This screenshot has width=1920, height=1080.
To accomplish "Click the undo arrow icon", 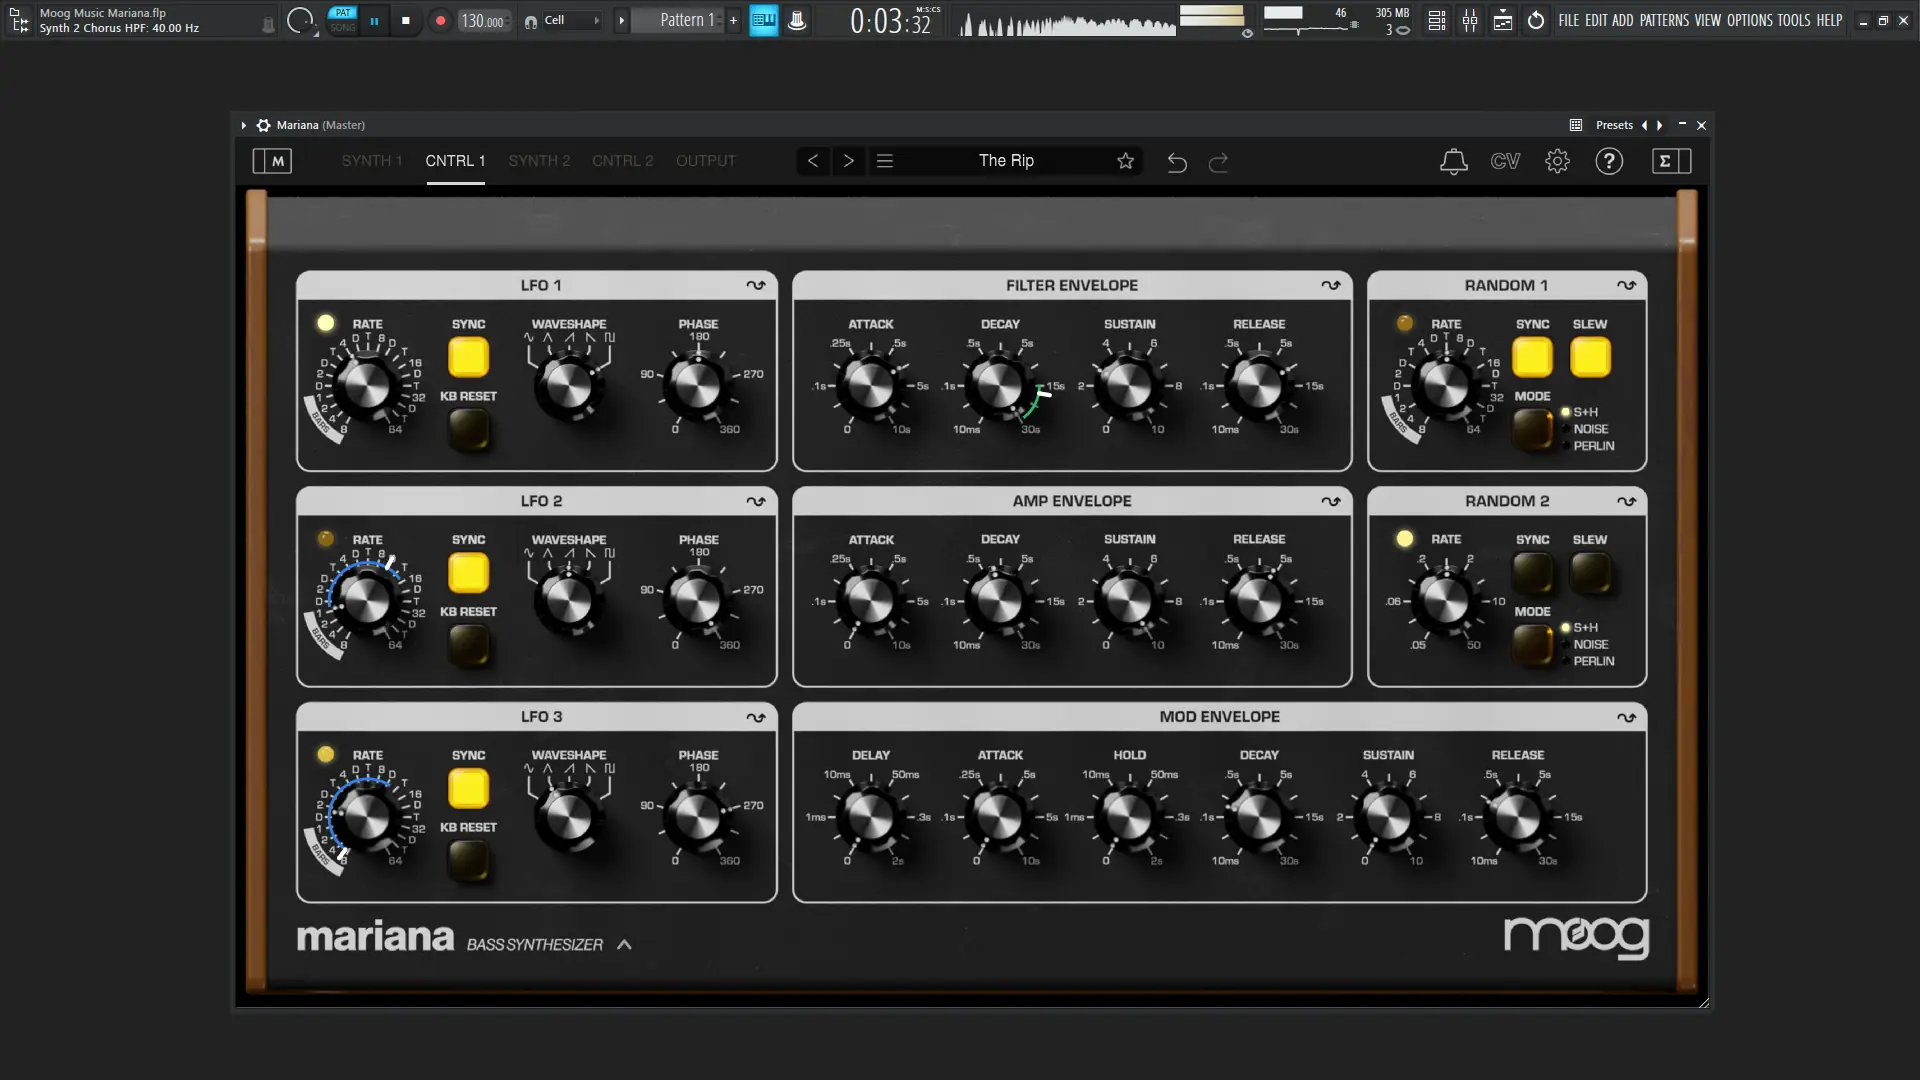I will 1177,162.
